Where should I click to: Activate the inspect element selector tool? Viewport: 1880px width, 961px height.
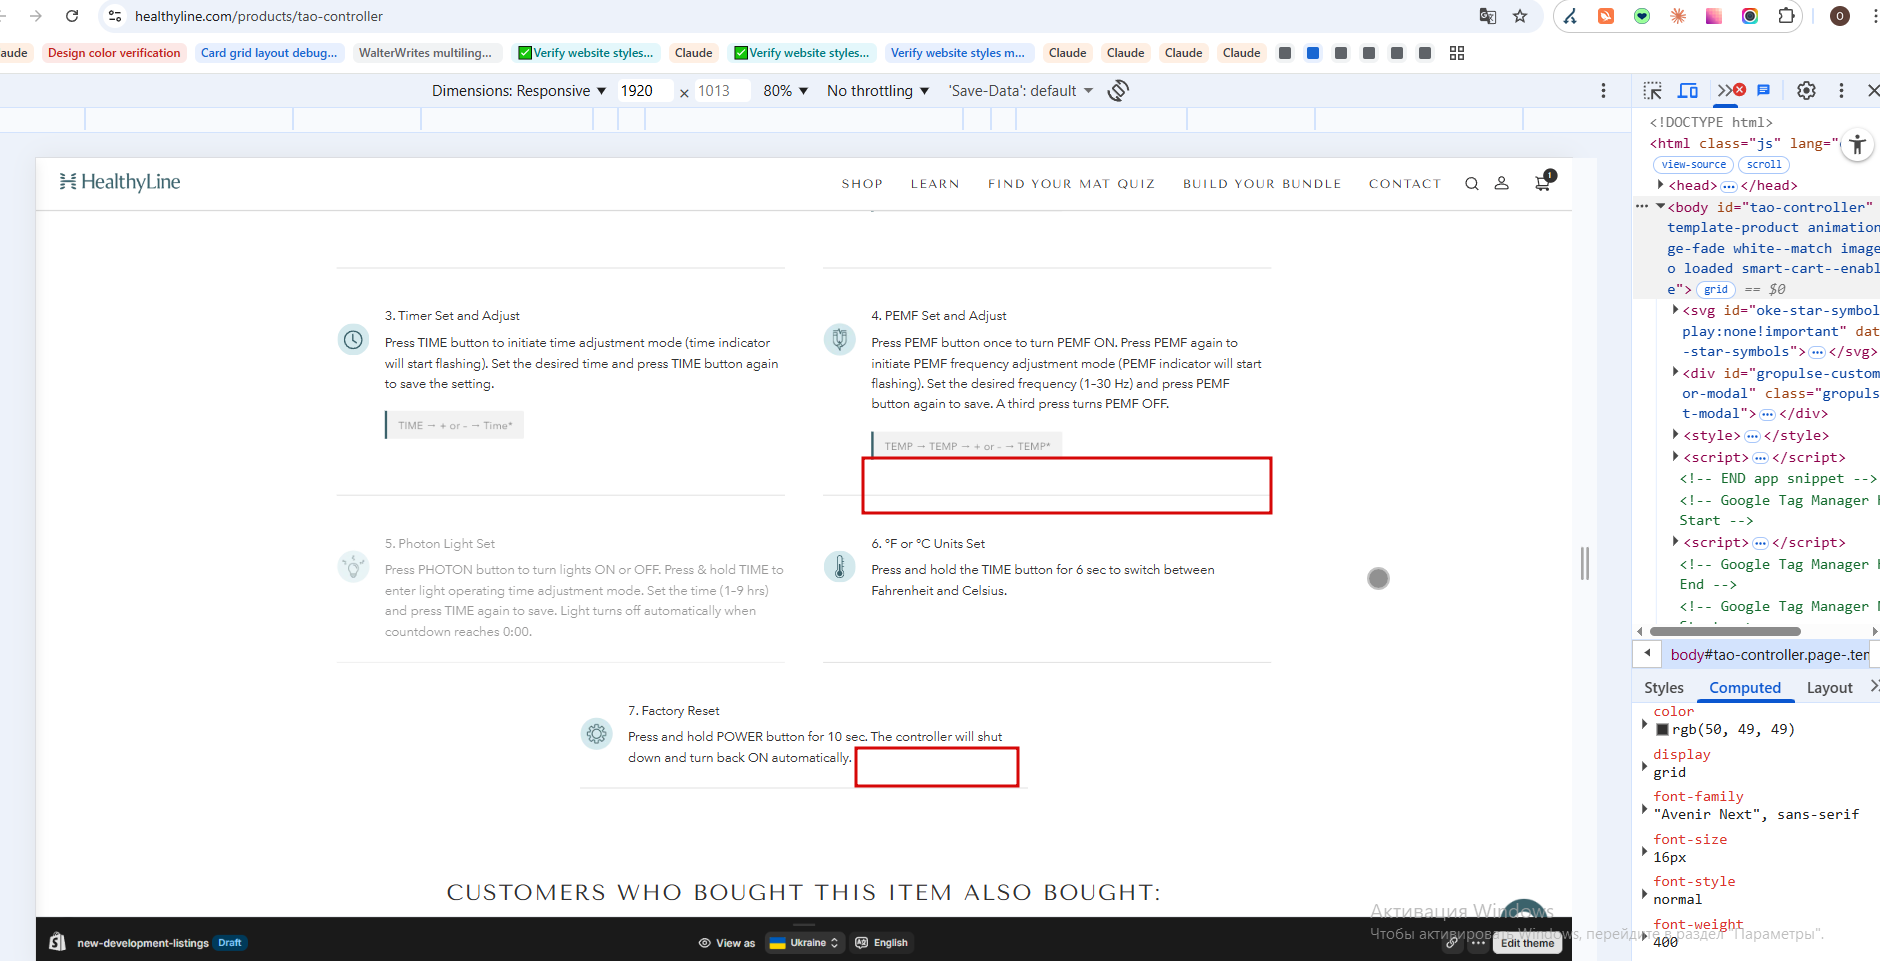pyautogui.click(x=1653, y=91)
